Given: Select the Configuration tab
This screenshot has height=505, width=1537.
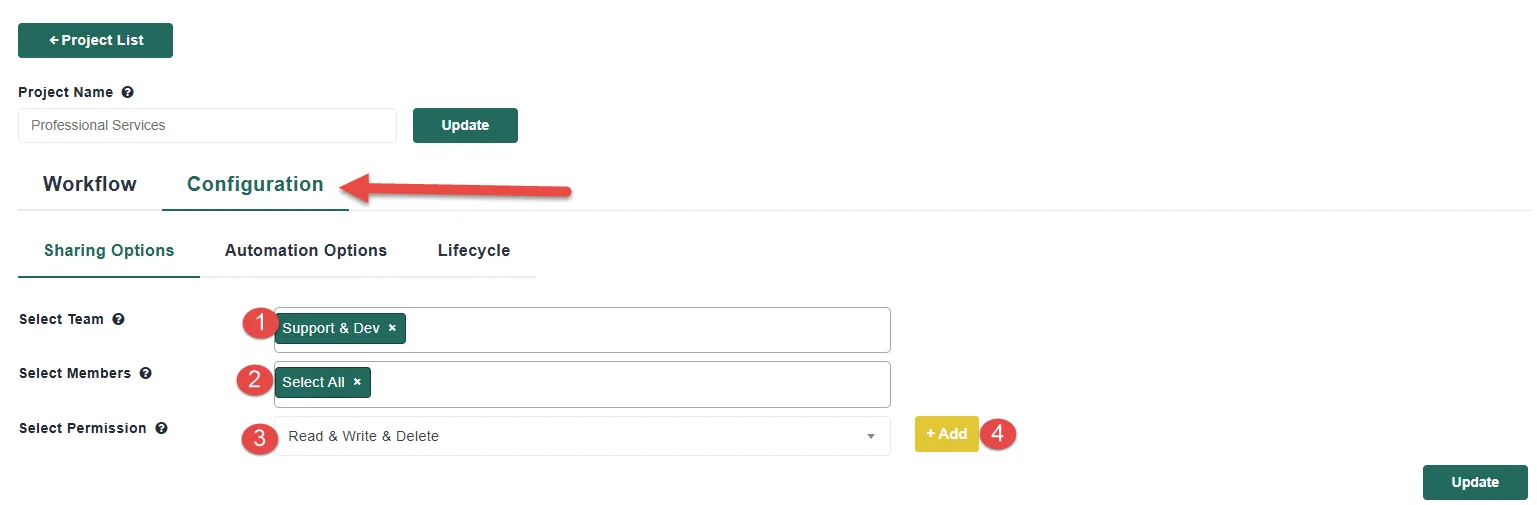Looking at the screenshot, I should coord(255,184).
